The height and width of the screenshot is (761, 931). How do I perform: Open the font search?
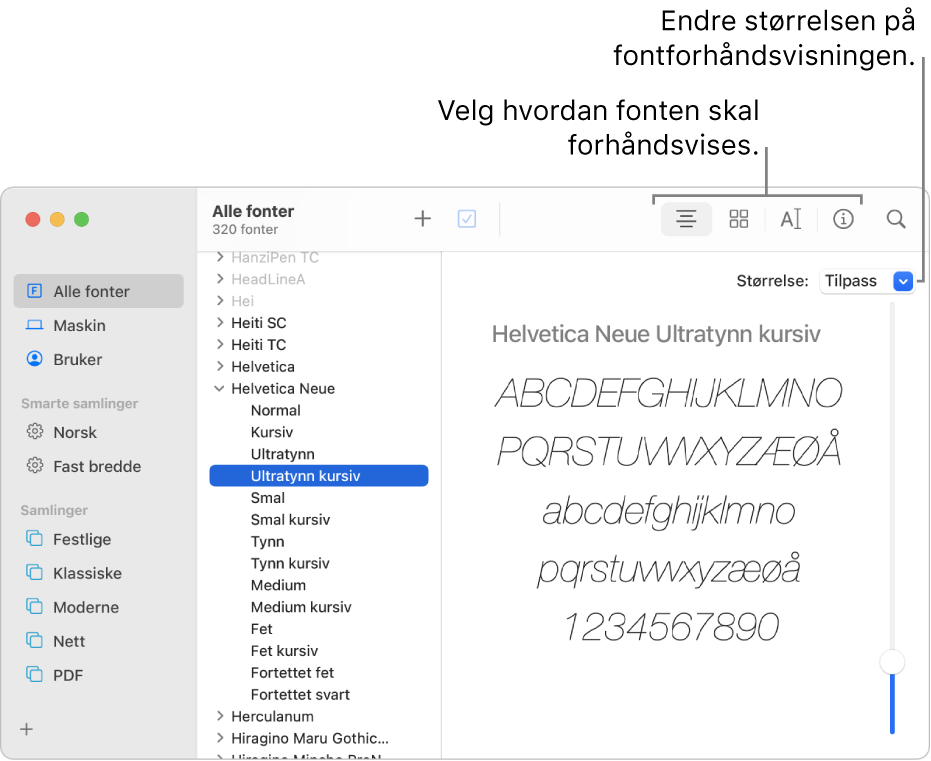[x=896, y=218]
